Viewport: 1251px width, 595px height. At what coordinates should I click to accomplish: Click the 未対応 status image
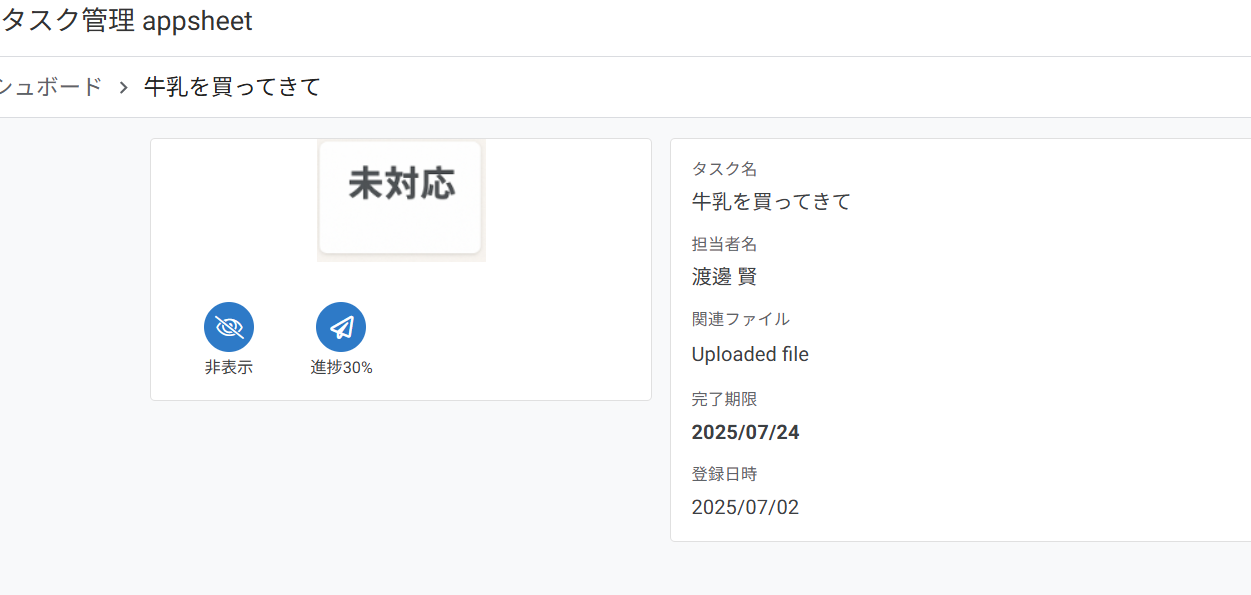pyautogui.click(x=401, y=199)
